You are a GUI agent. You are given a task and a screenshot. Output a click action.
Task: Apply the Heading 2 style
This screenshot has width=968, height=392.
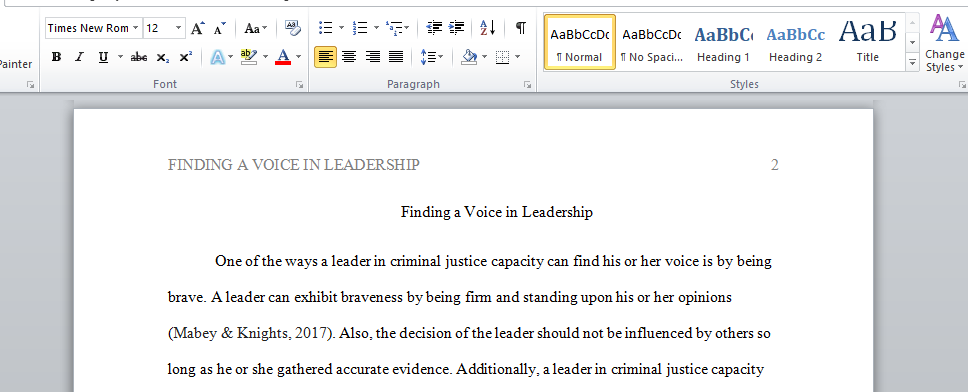pyautogui.click(x=795, y=43)
